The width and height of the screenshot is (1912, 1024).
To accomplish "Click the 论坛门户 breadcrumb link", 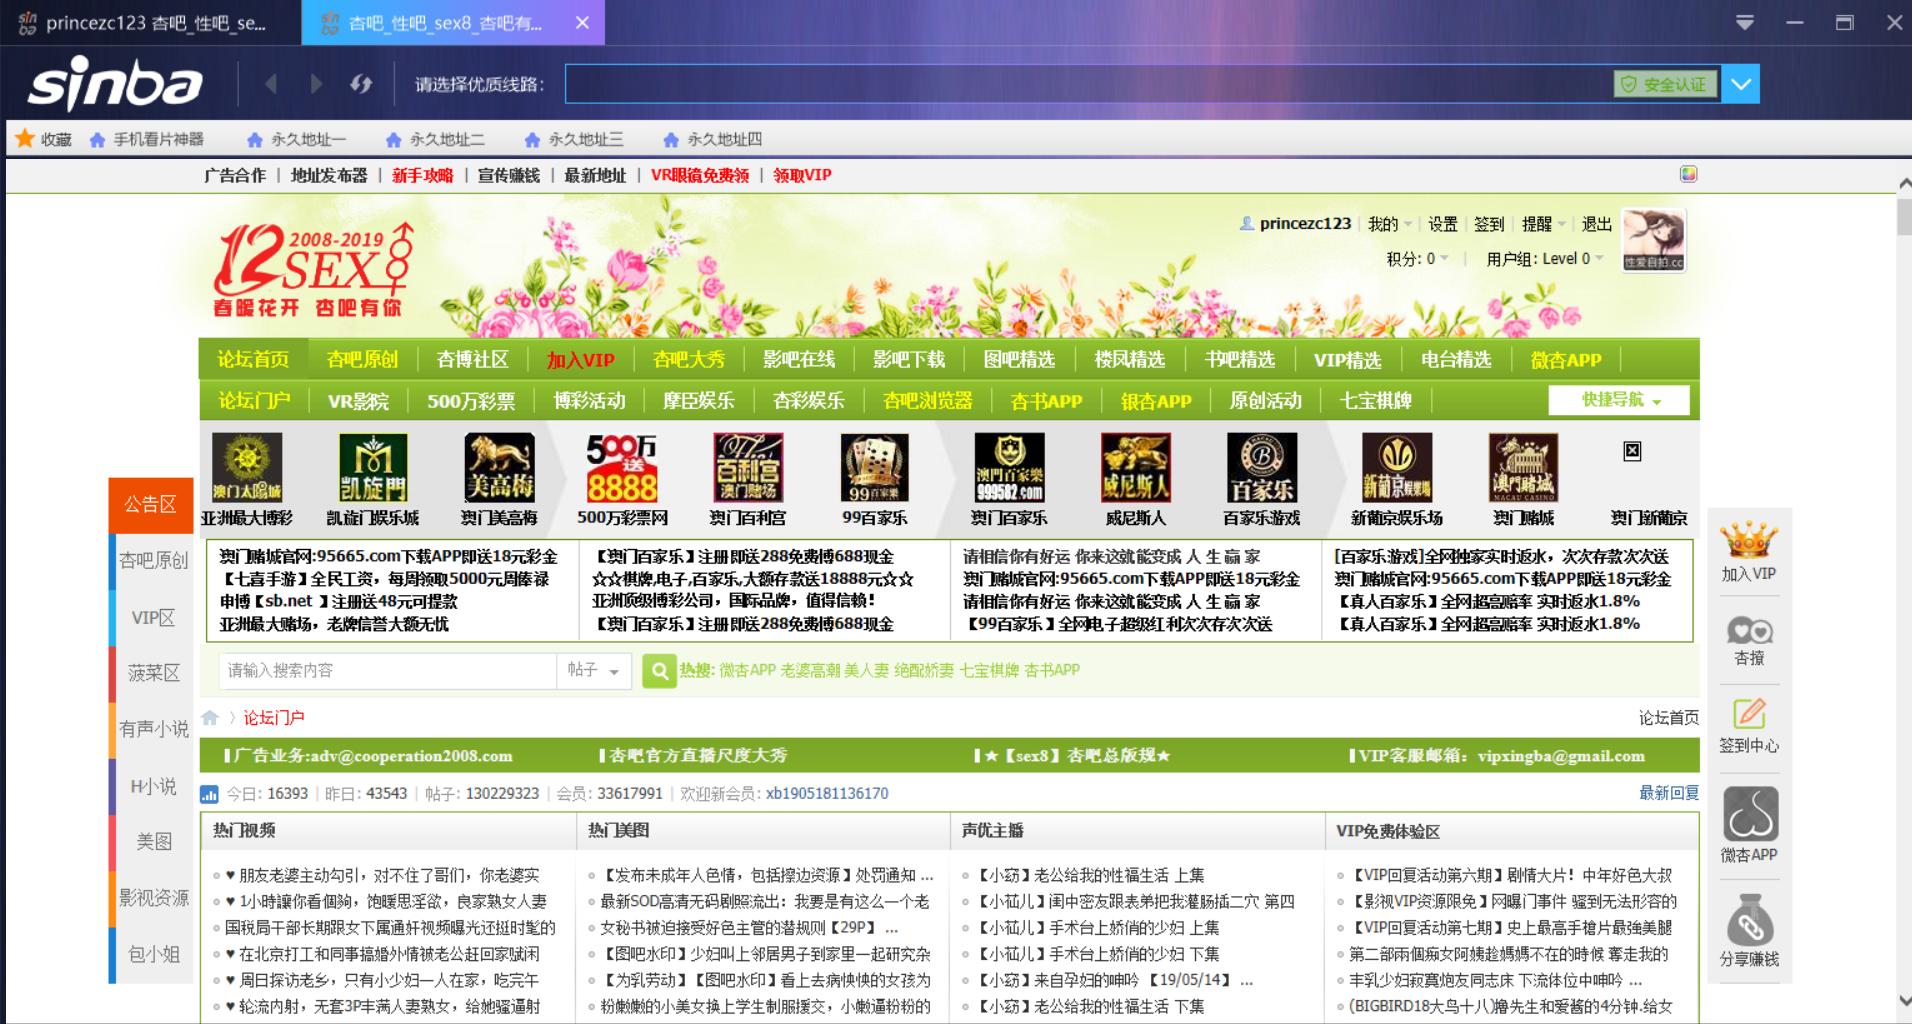I will (x=274, y=718).
